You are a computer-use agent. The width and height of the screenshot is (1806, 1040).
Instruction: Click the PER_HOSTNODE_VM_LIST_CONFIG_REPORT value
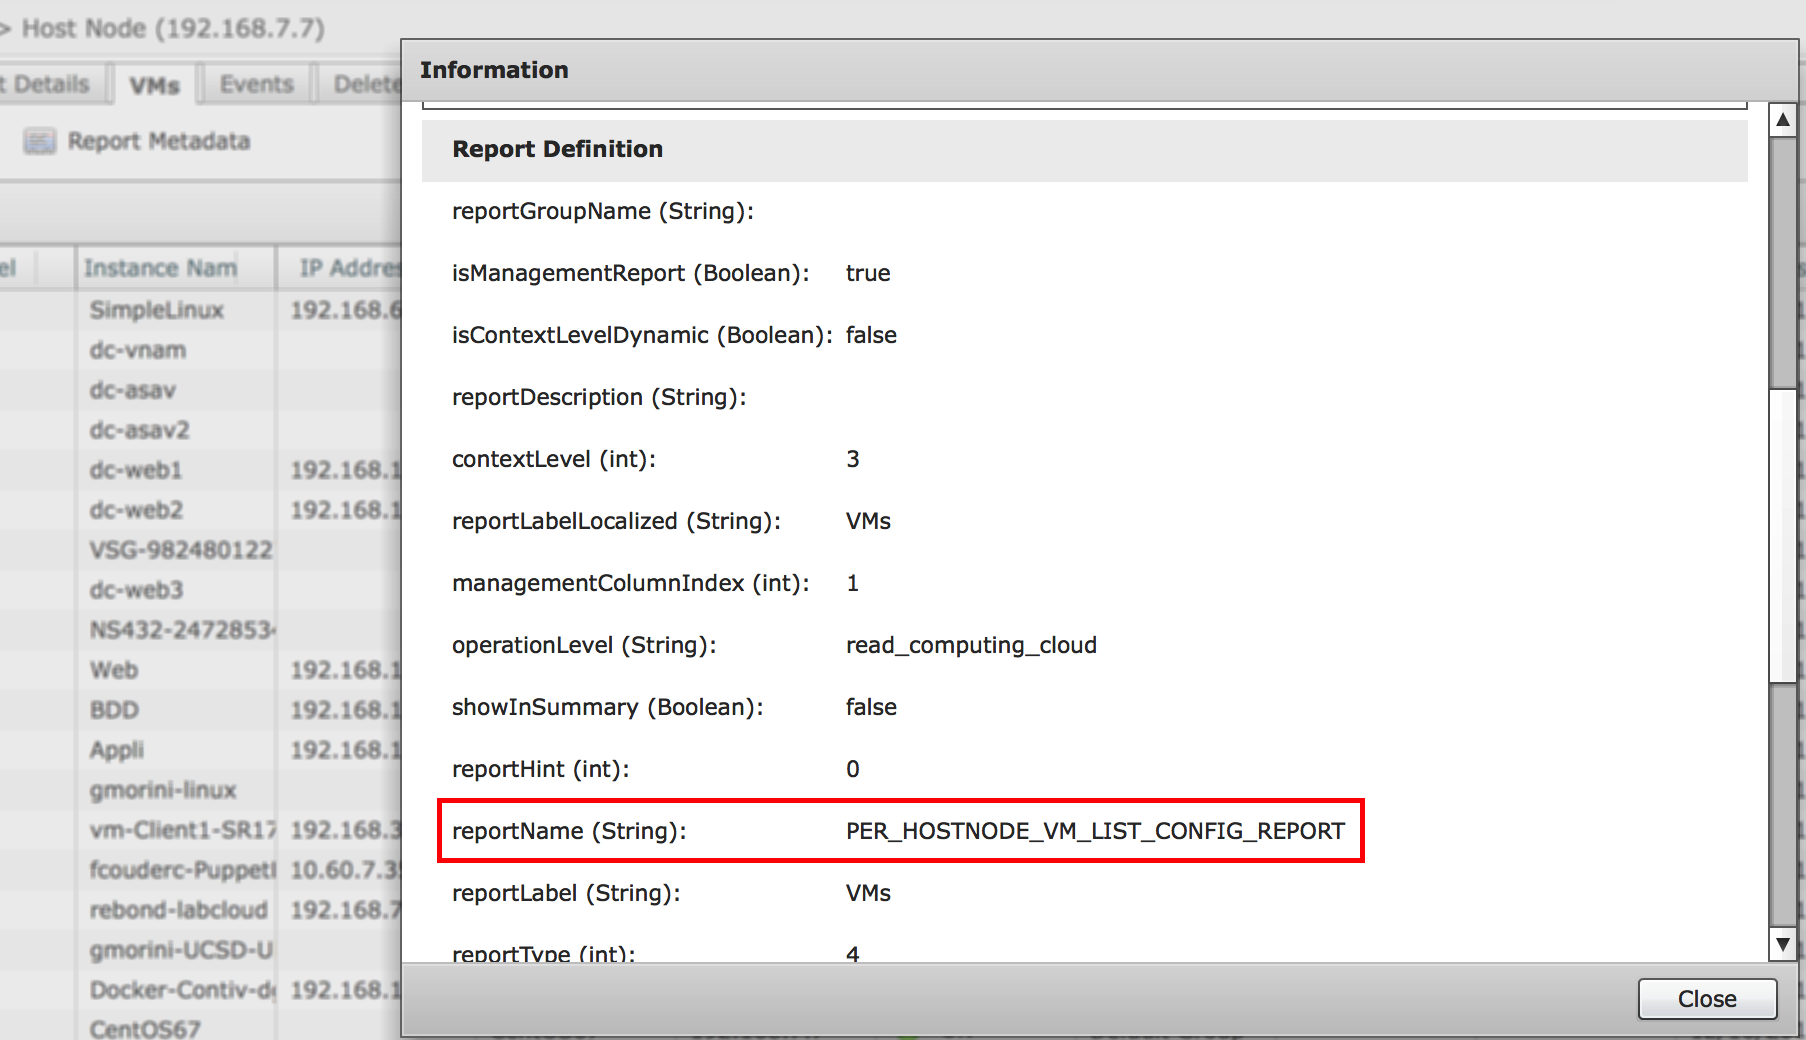[1095, 831]
